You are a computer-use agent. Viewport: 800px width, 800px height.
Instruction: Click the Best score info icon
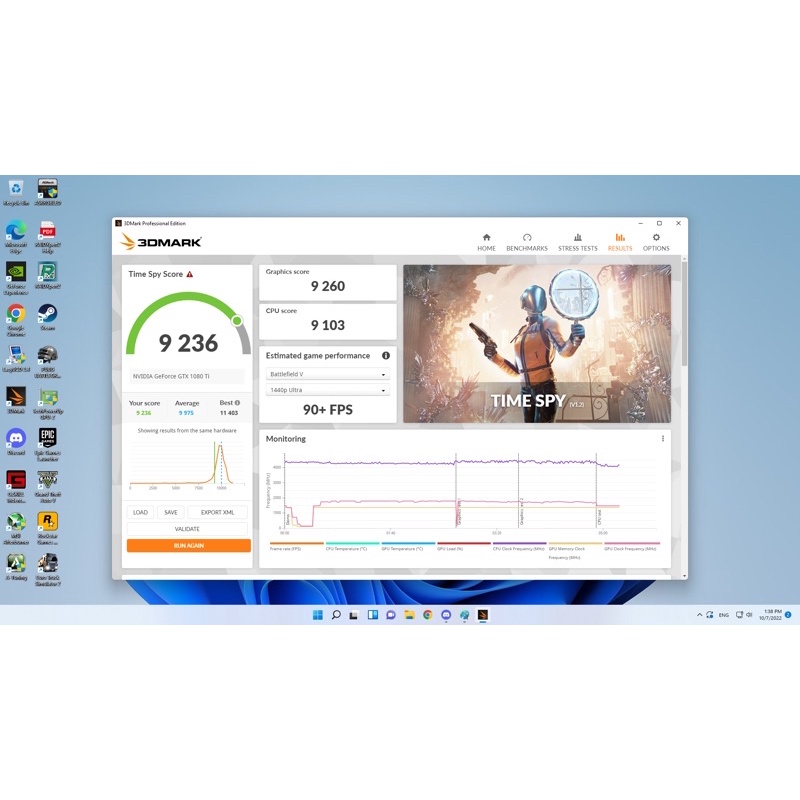237,403
